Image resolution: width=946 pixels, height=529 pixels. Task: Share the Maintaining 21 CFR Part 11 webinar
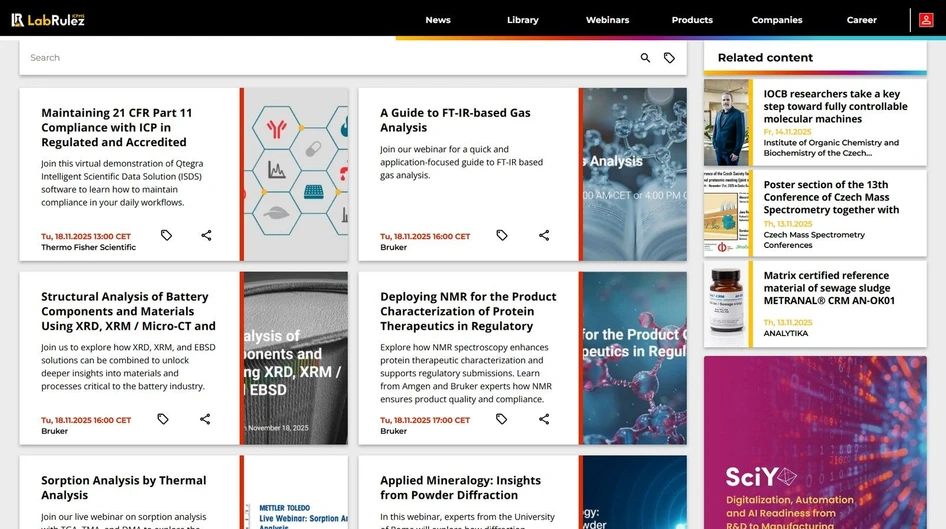(206, 235)
